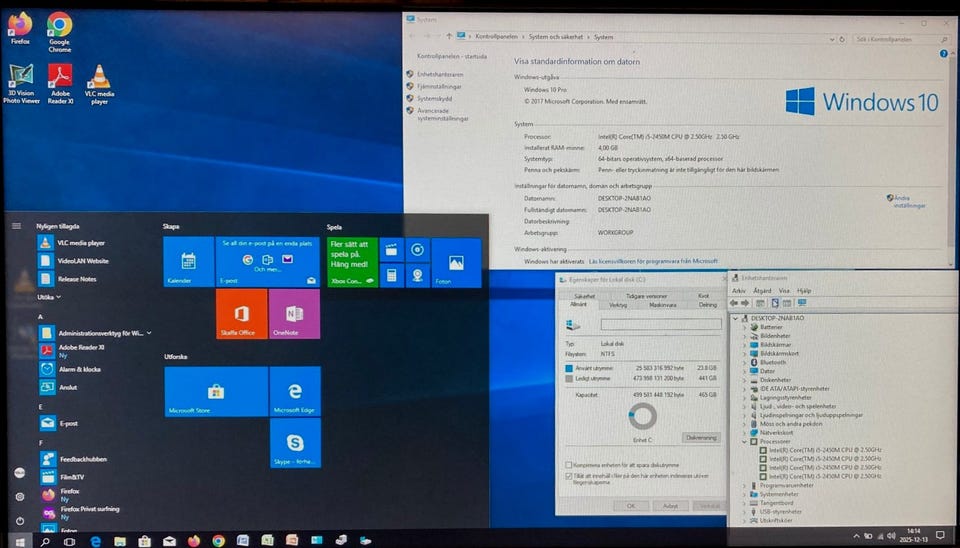The image size is (960, 548).
Task: Open the Foton photos tile
Action: (x=456, y=263)
